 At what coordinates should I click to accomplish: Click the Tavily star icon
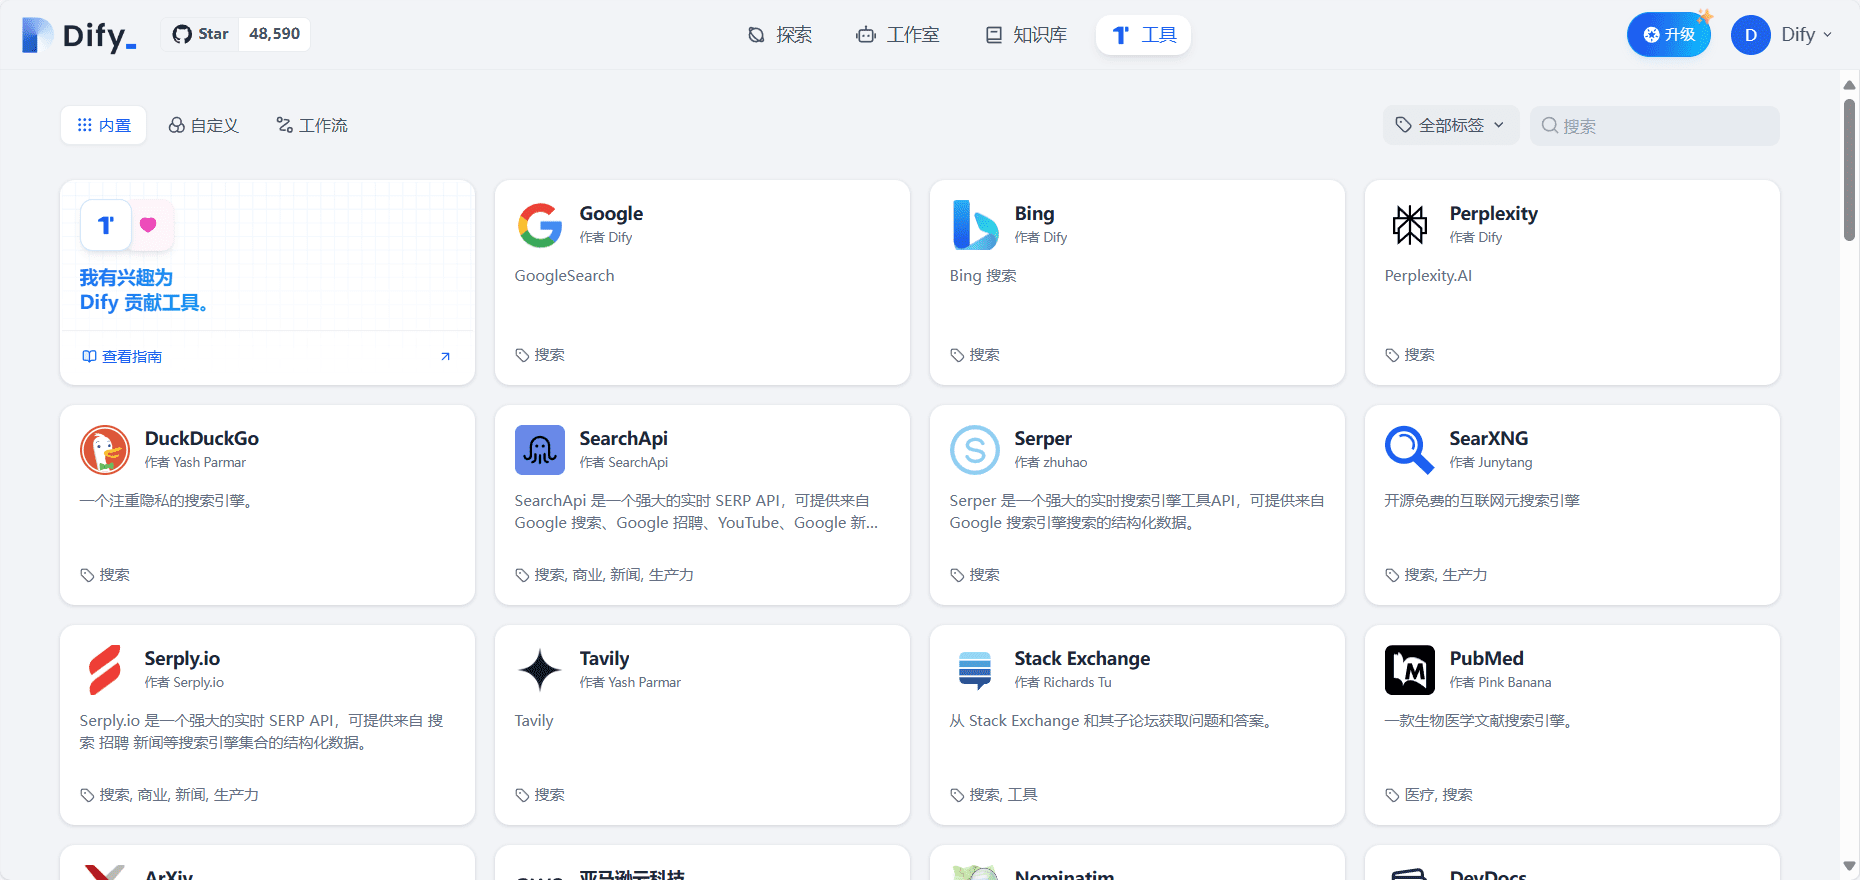pos(540,670)
